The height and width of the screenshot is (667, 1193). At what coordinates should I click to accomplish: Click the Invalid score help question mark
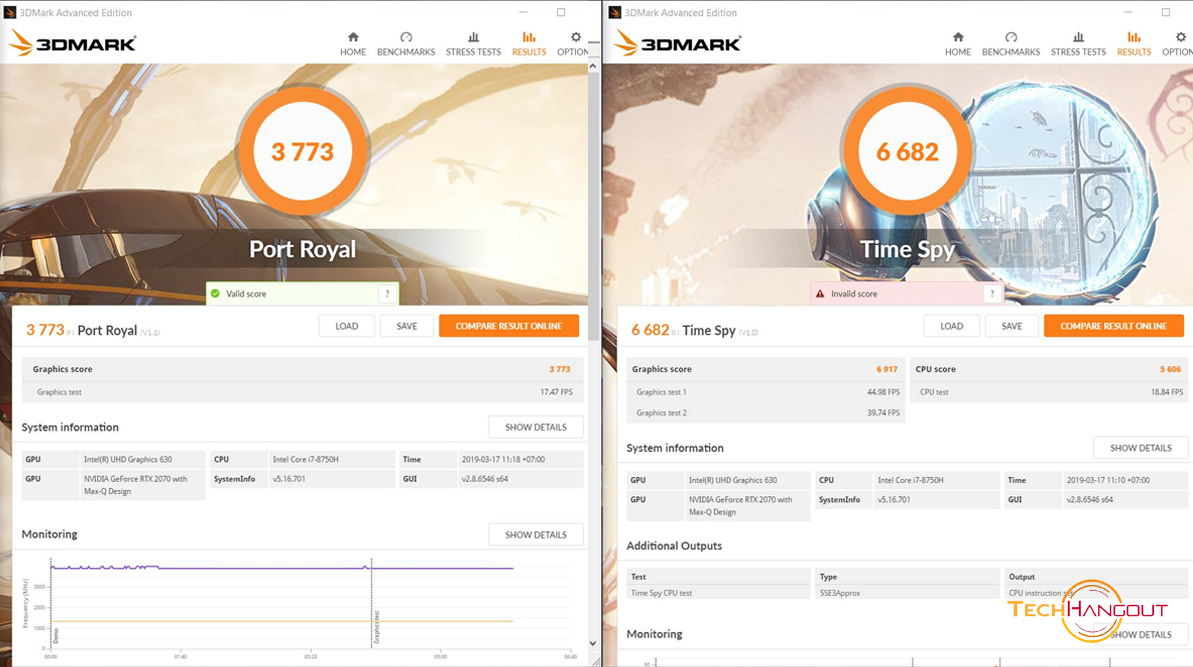tap(992, 294)
